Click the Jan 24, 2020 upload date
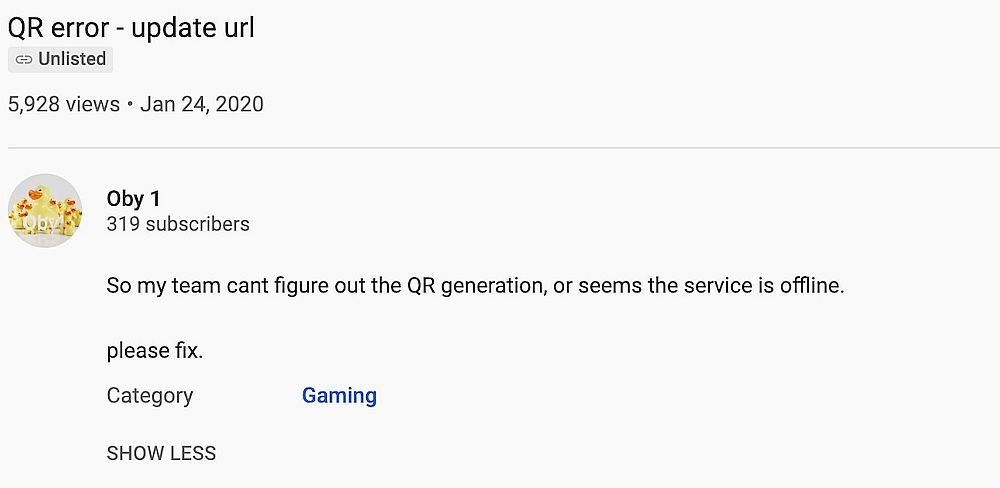The width and height of the screenshot is (1000, 488). tap(202, 104)
